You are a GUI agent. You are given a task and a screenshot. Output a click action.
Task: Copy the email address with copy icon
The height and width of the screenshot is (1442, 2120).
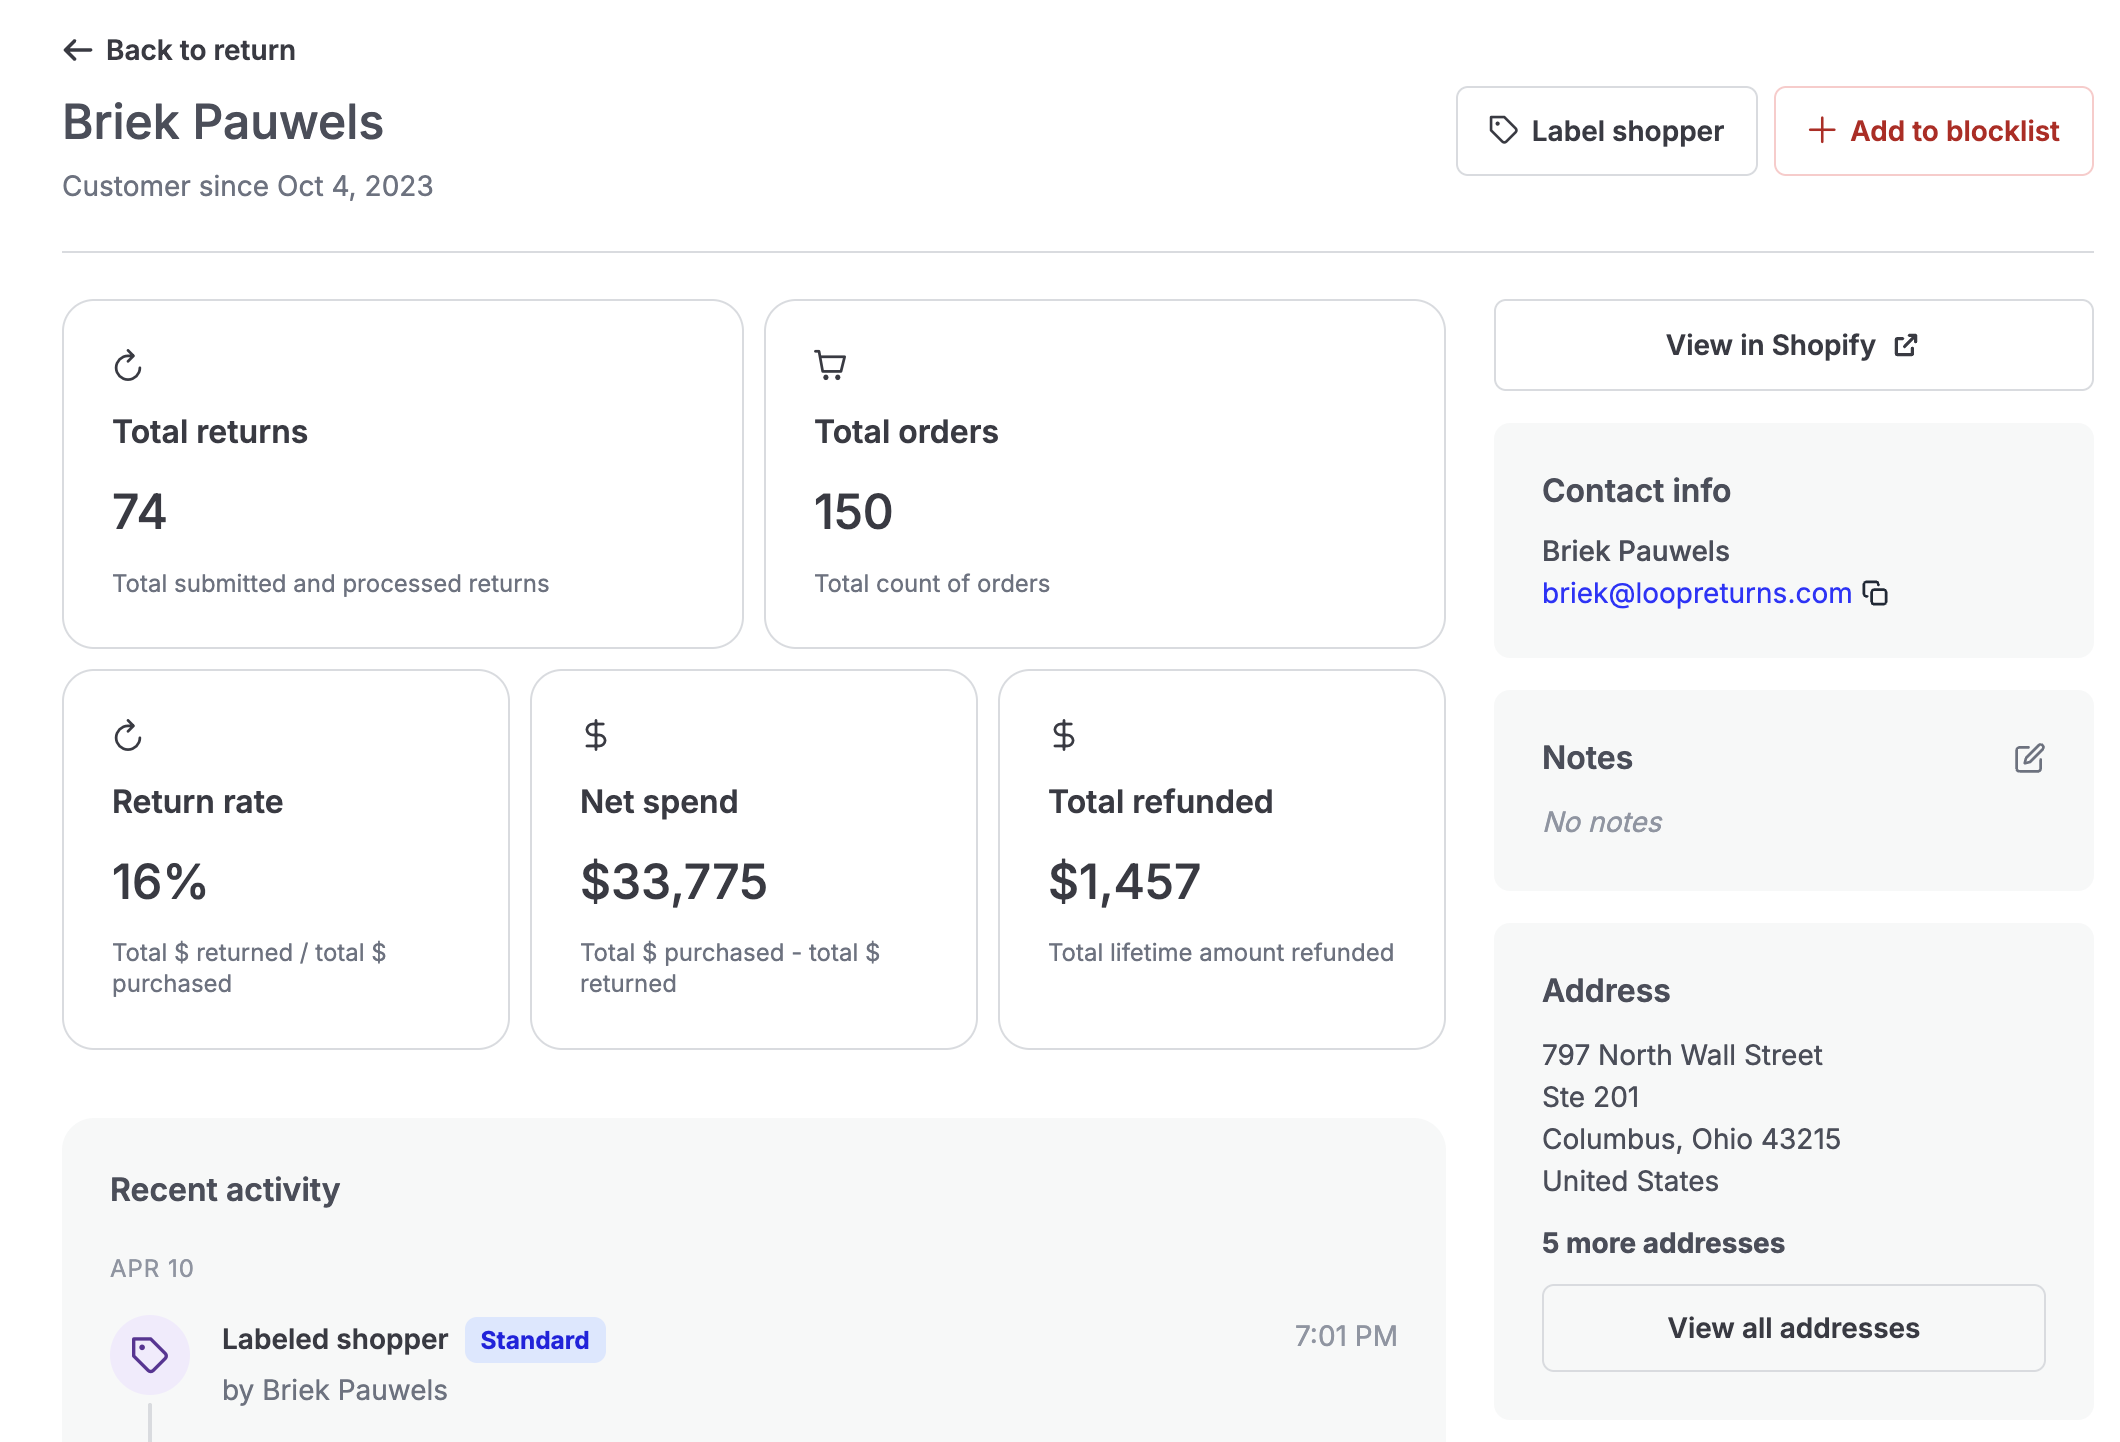pos(1875,594)
